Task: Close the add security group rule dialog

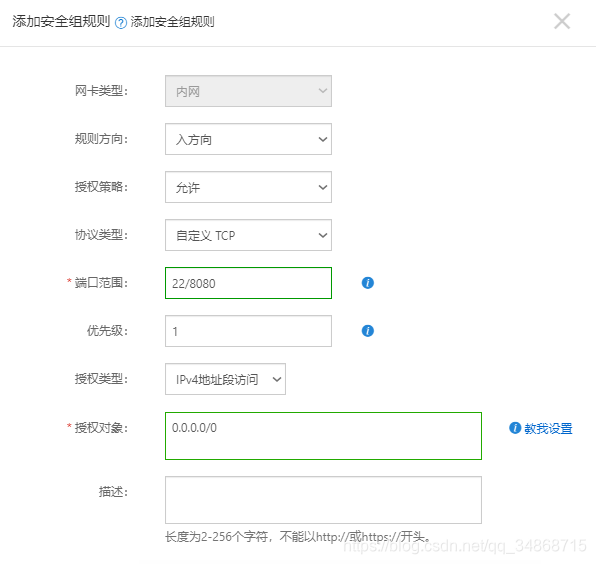Action: coord(562,21)
